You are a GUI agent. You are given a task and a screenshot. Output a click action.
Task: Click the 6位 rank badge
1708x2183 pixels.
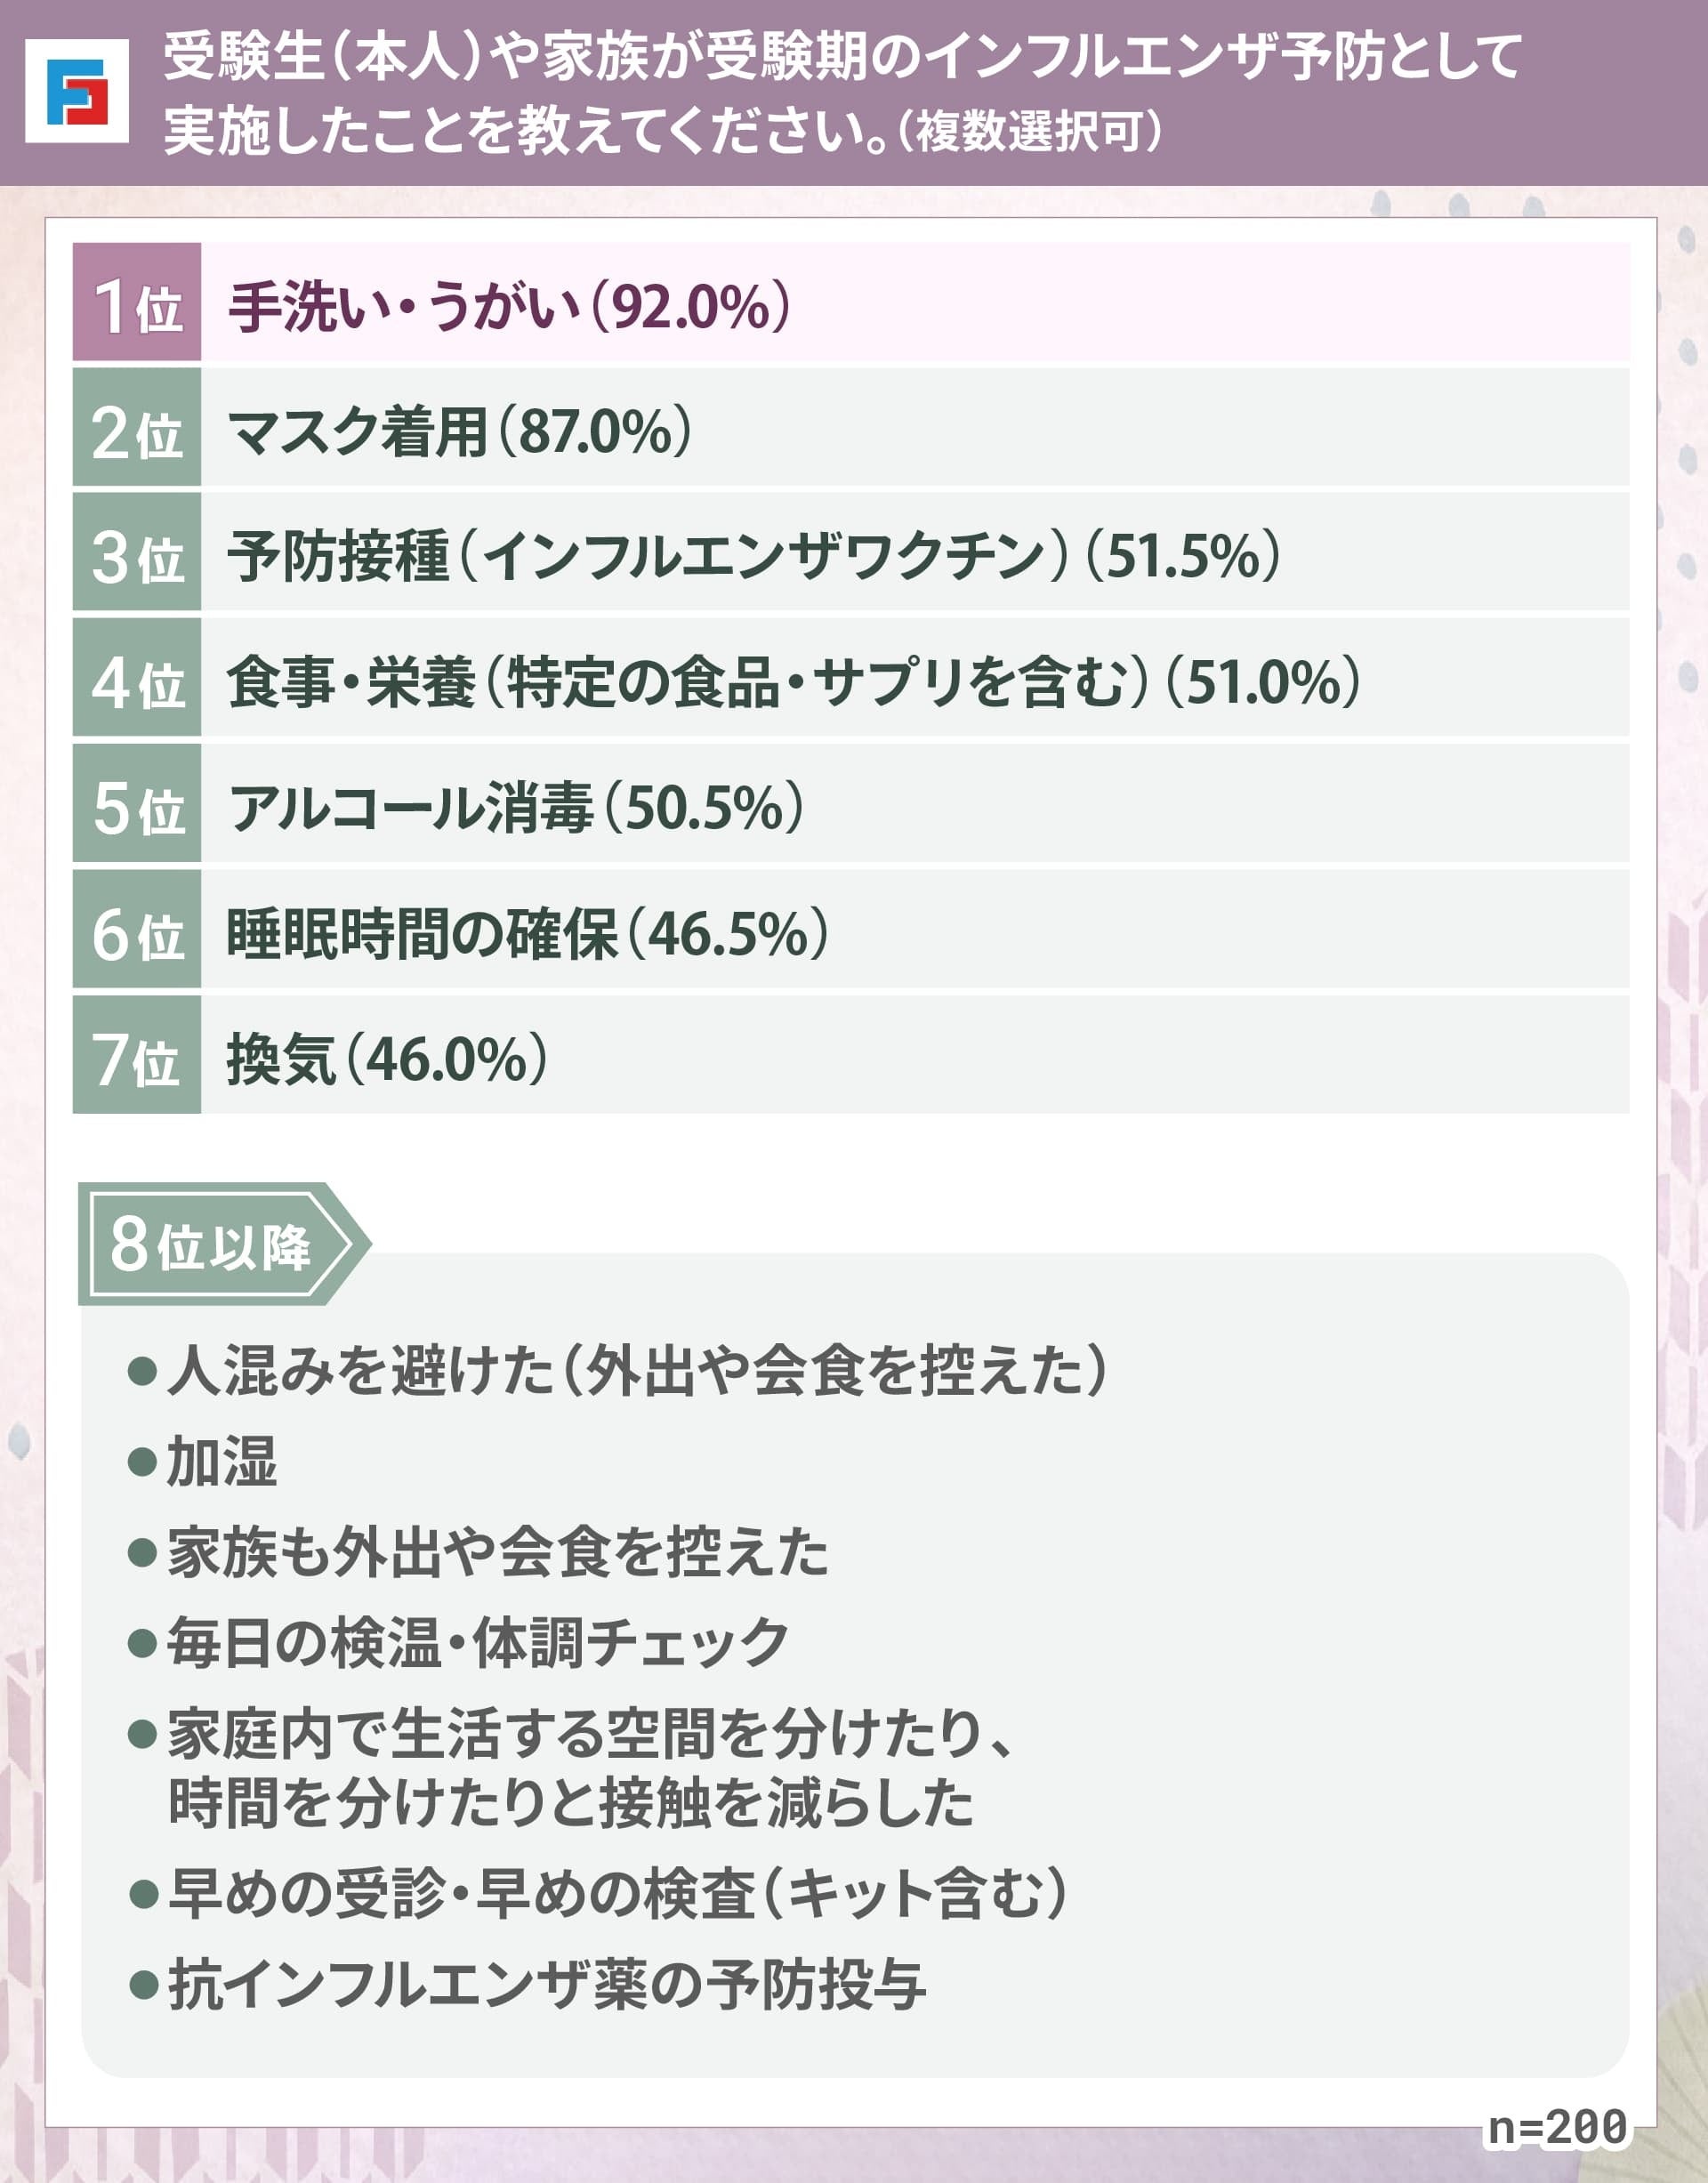[137, 930]
